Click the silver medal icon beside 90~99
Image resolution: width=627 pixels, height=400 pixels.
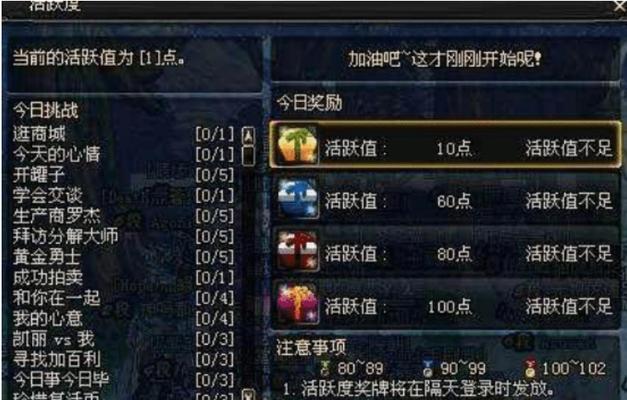pyautogui.click(x=428, y=369)
